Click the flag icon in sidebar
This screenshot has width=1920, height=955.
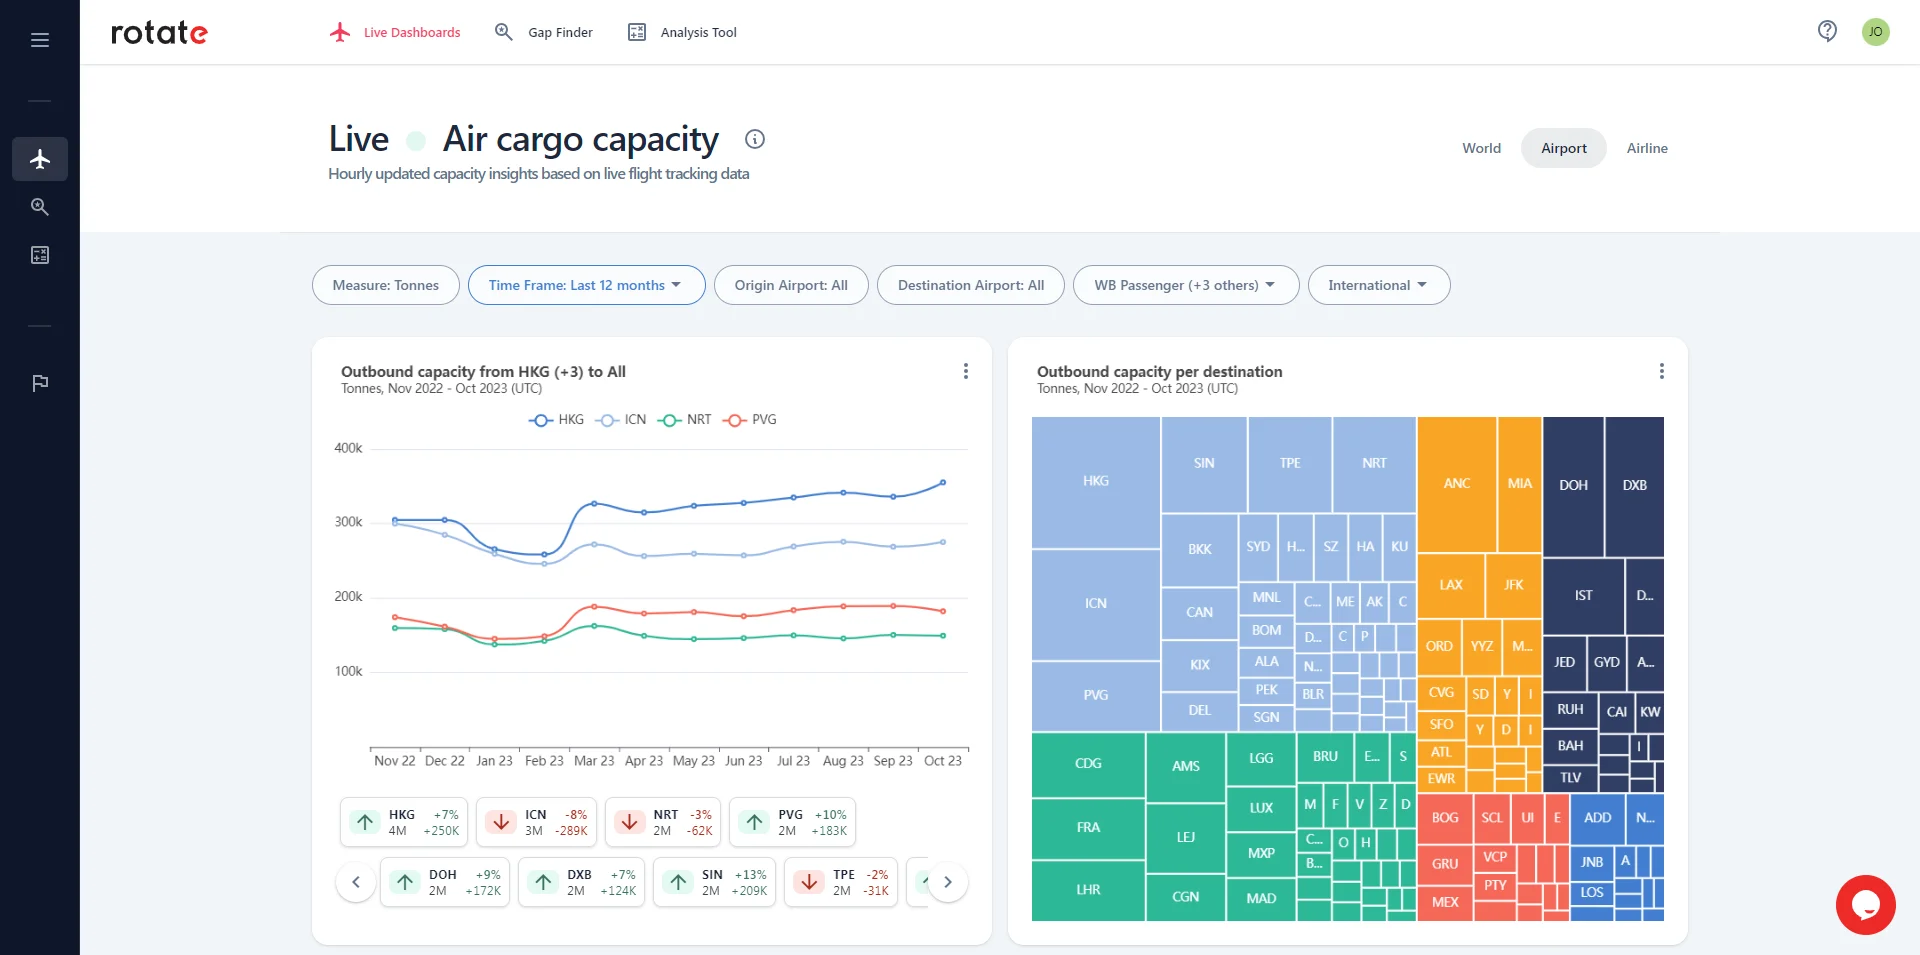click(40, 383)
